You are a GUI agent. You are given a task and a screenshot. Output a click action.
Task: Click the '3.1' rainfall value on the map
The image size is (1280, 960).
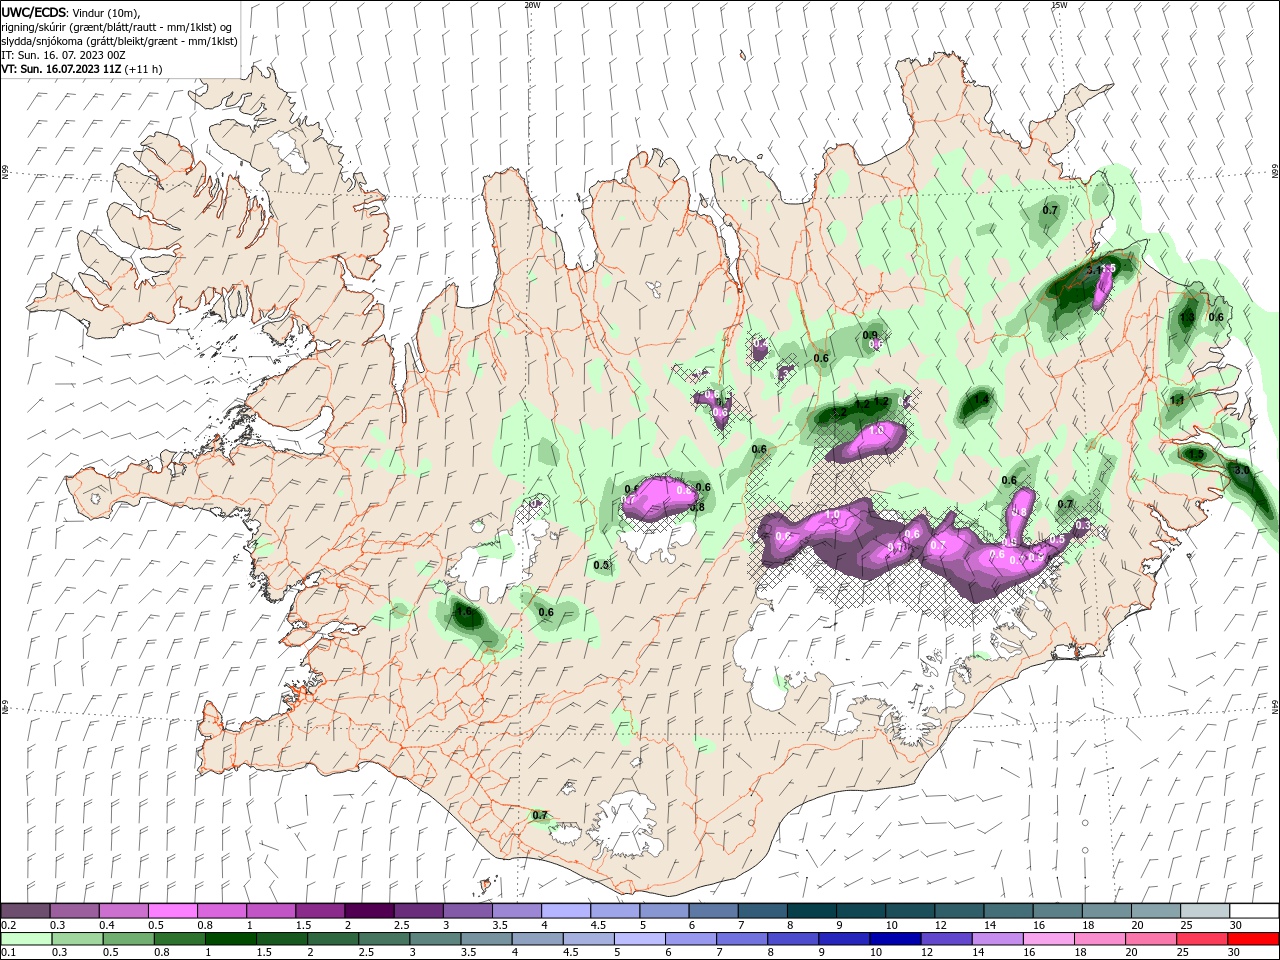pos(1094,270)
